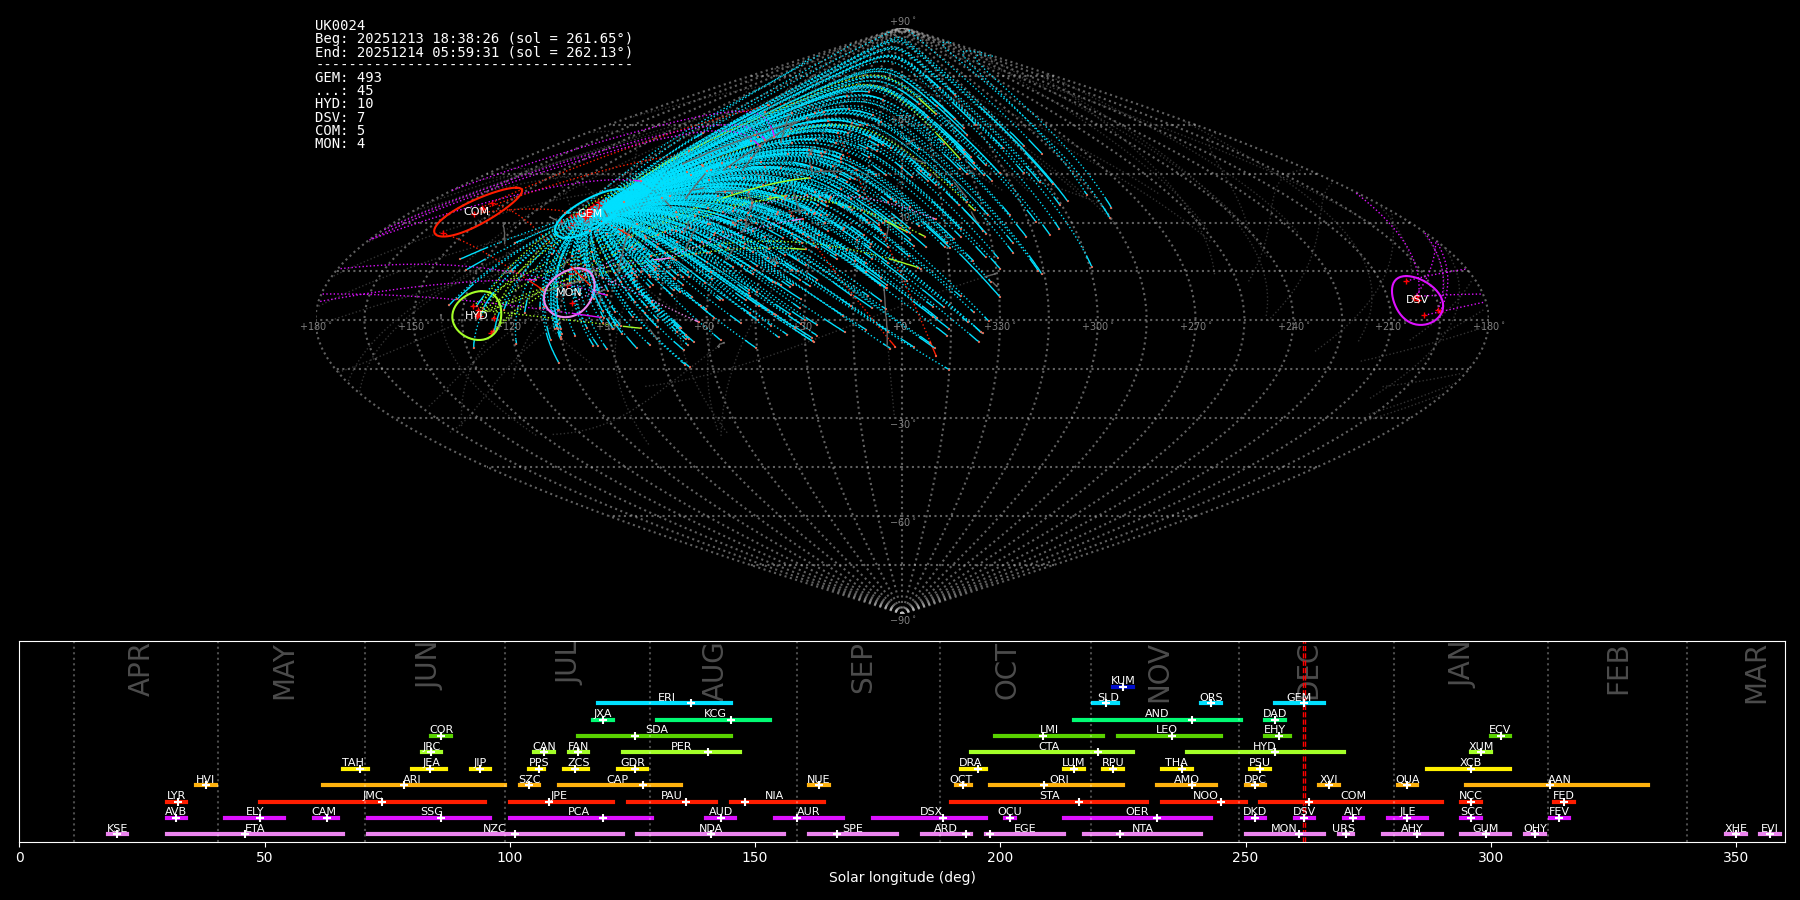
Task: Select the XCB shower bar
Action: tap(1468, 769)
